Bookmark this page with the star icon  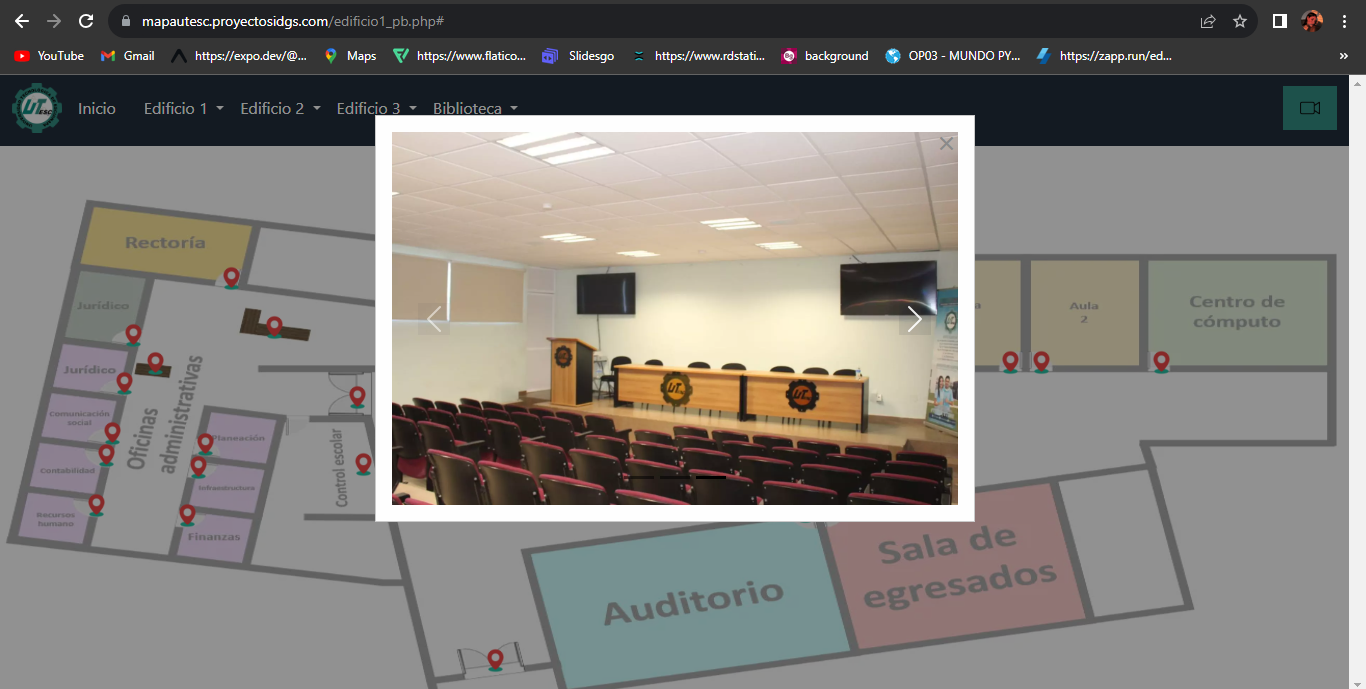(x=1240, y=21)
